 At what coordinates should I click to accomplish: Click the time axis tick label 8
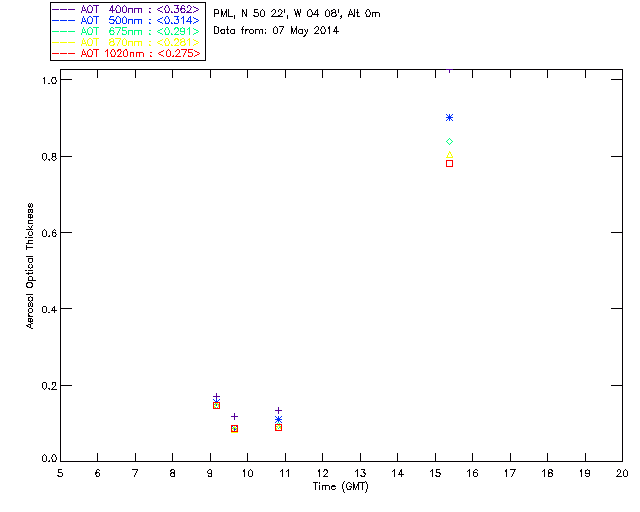point(173,473)
